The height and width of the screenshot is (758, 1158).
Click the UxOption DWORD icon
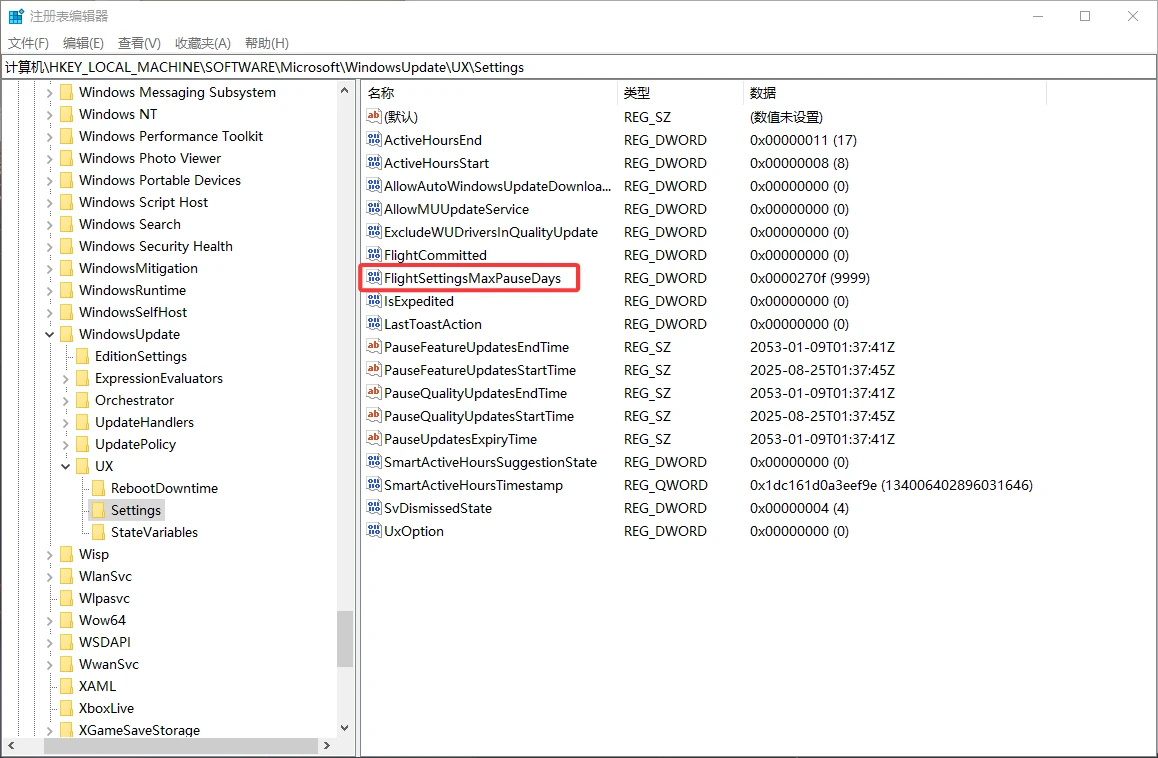374,530
